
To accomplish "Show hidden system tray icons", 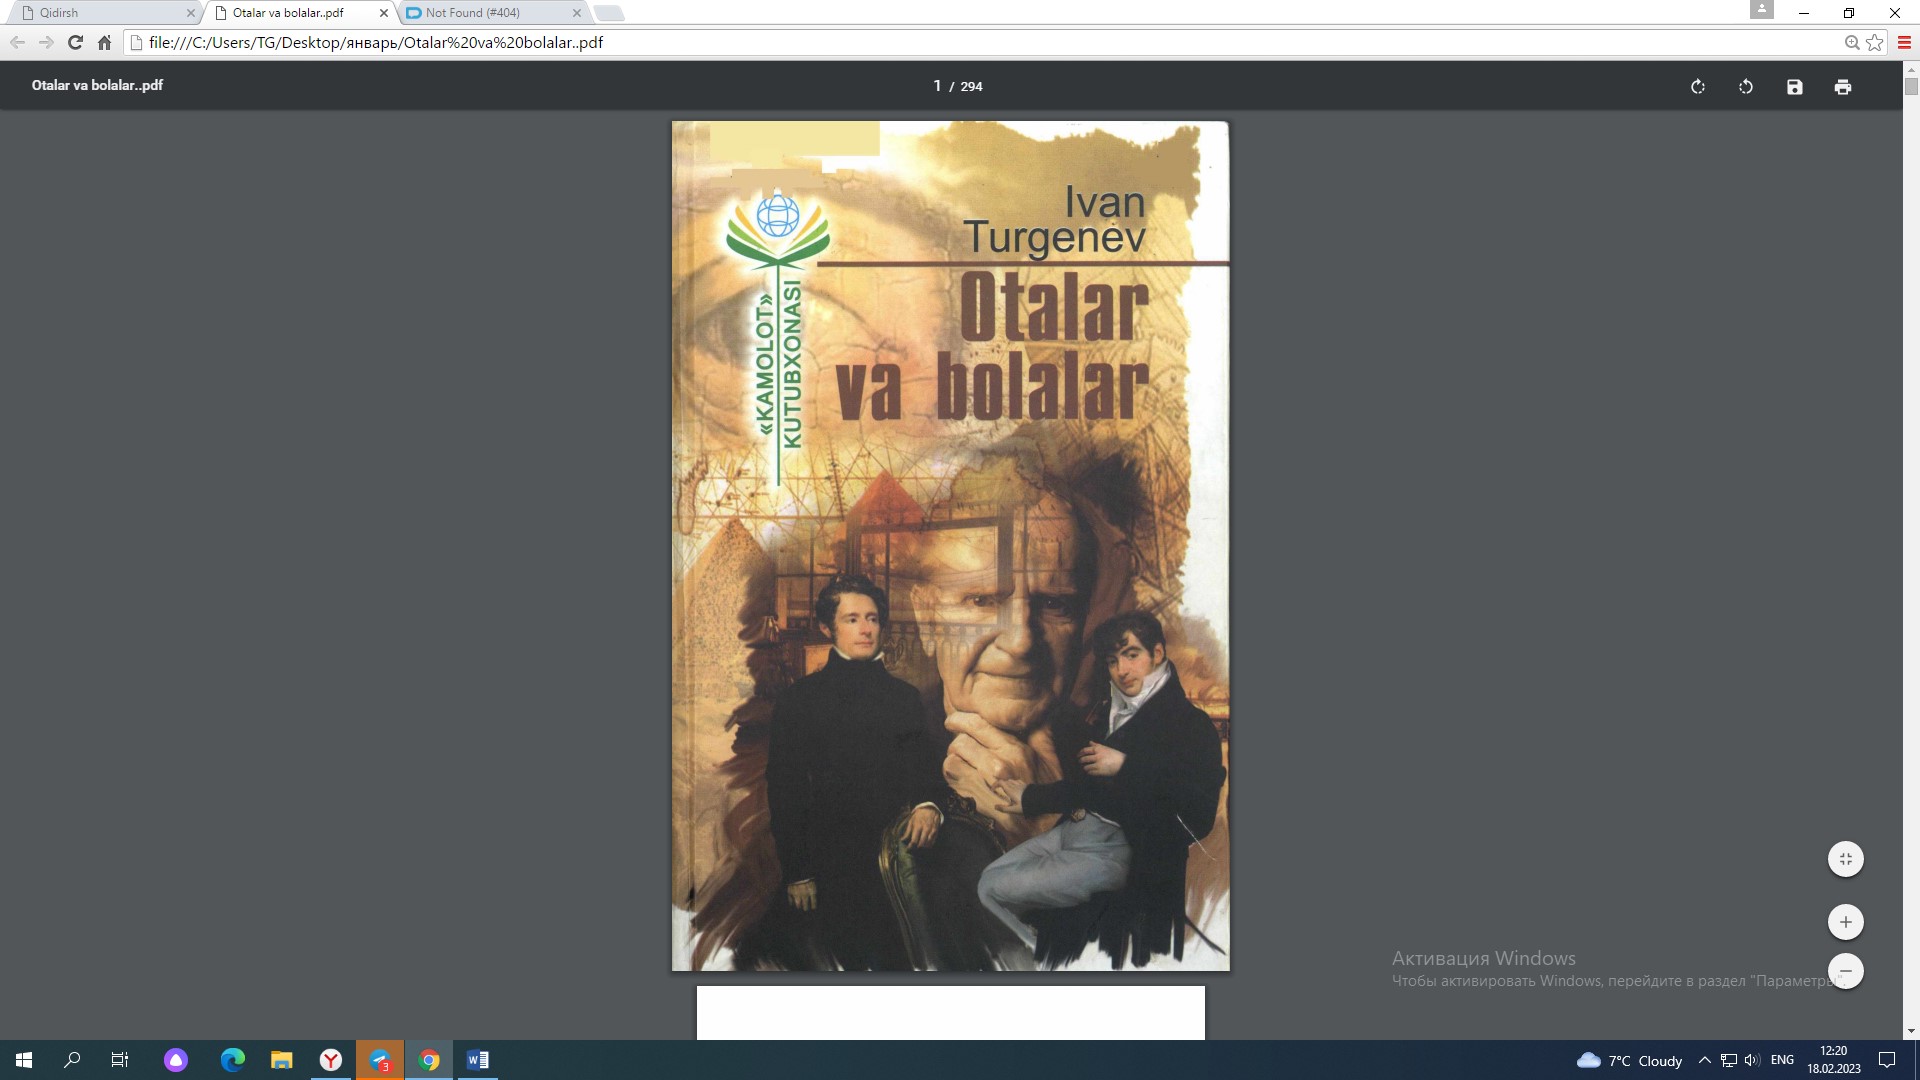I will pyautogui.click(x=1704, y=1061).
